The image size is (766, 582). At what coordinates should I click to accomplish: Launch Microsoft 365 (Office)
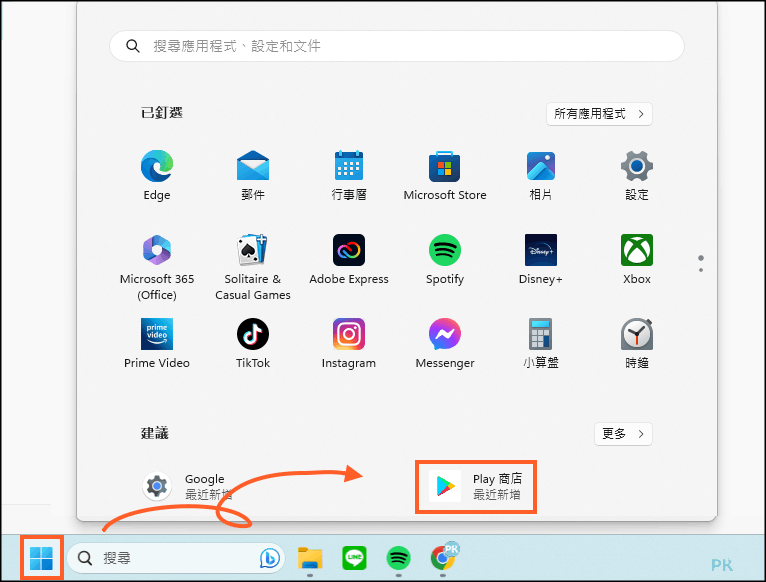[157, 267]
